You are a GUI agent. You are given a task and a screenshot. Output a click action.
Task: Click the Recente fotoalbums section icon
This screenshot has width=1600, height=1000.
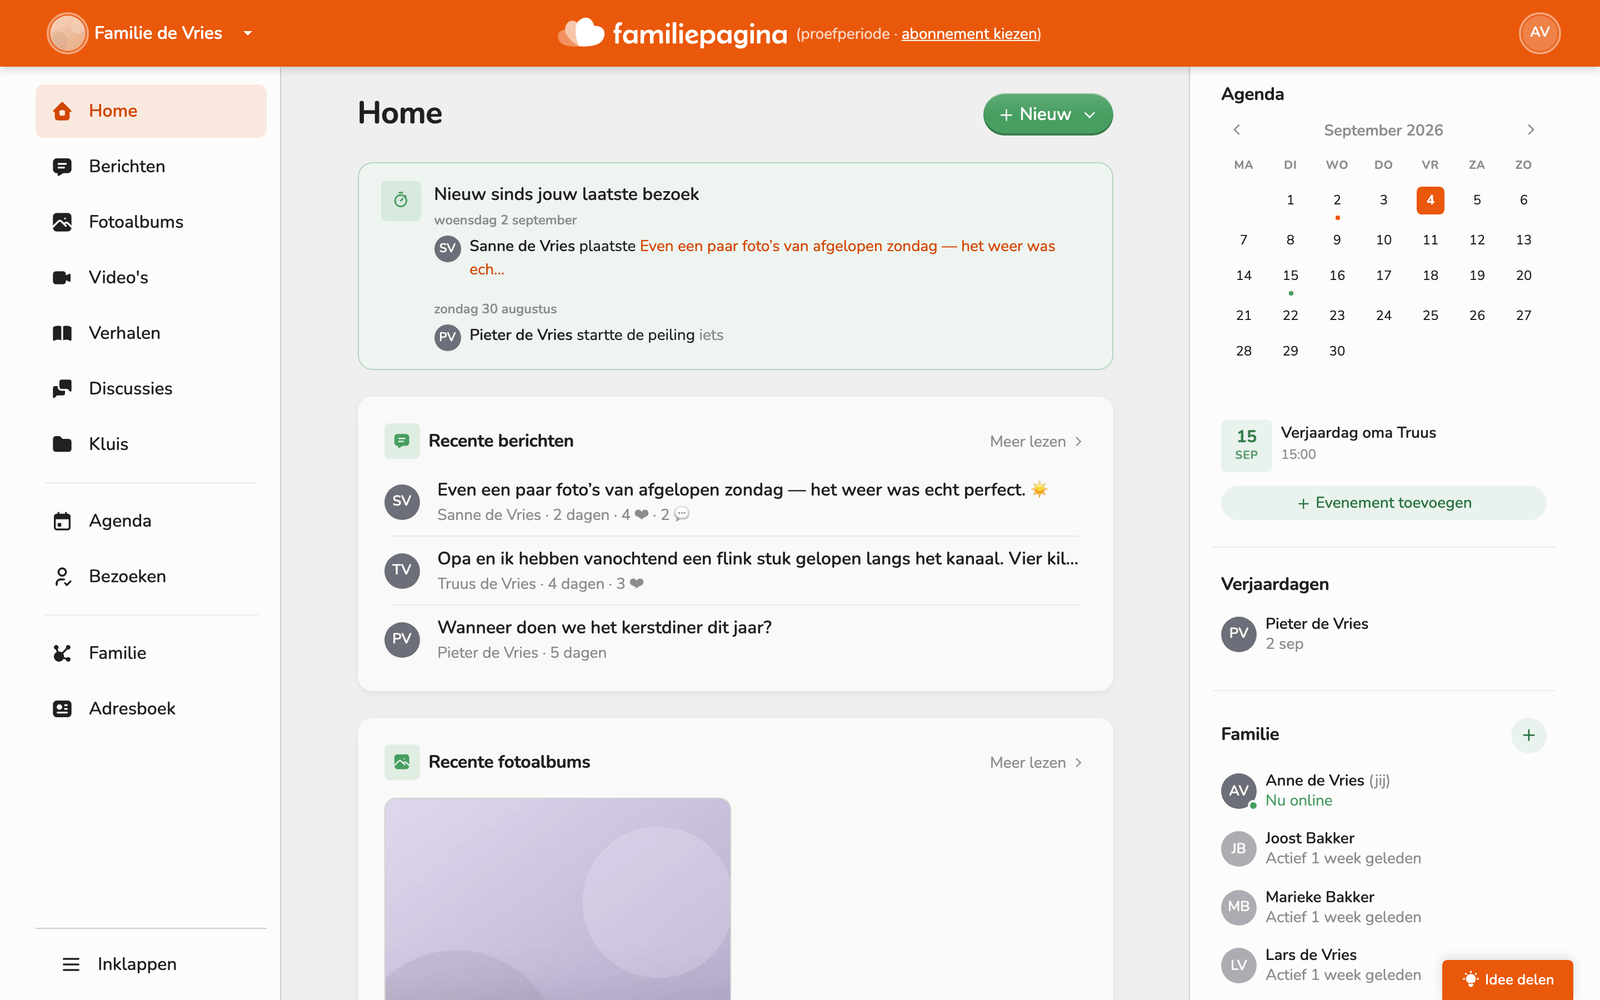tap(402, 762)
